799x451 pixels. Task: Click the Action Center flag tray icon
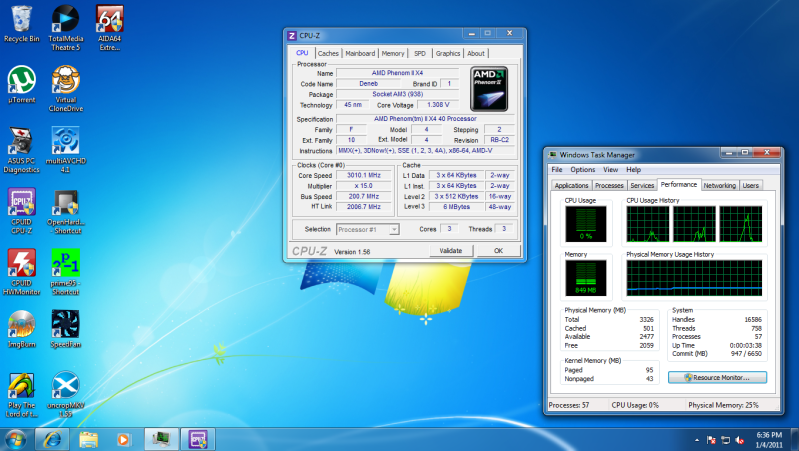pos(711,440)
